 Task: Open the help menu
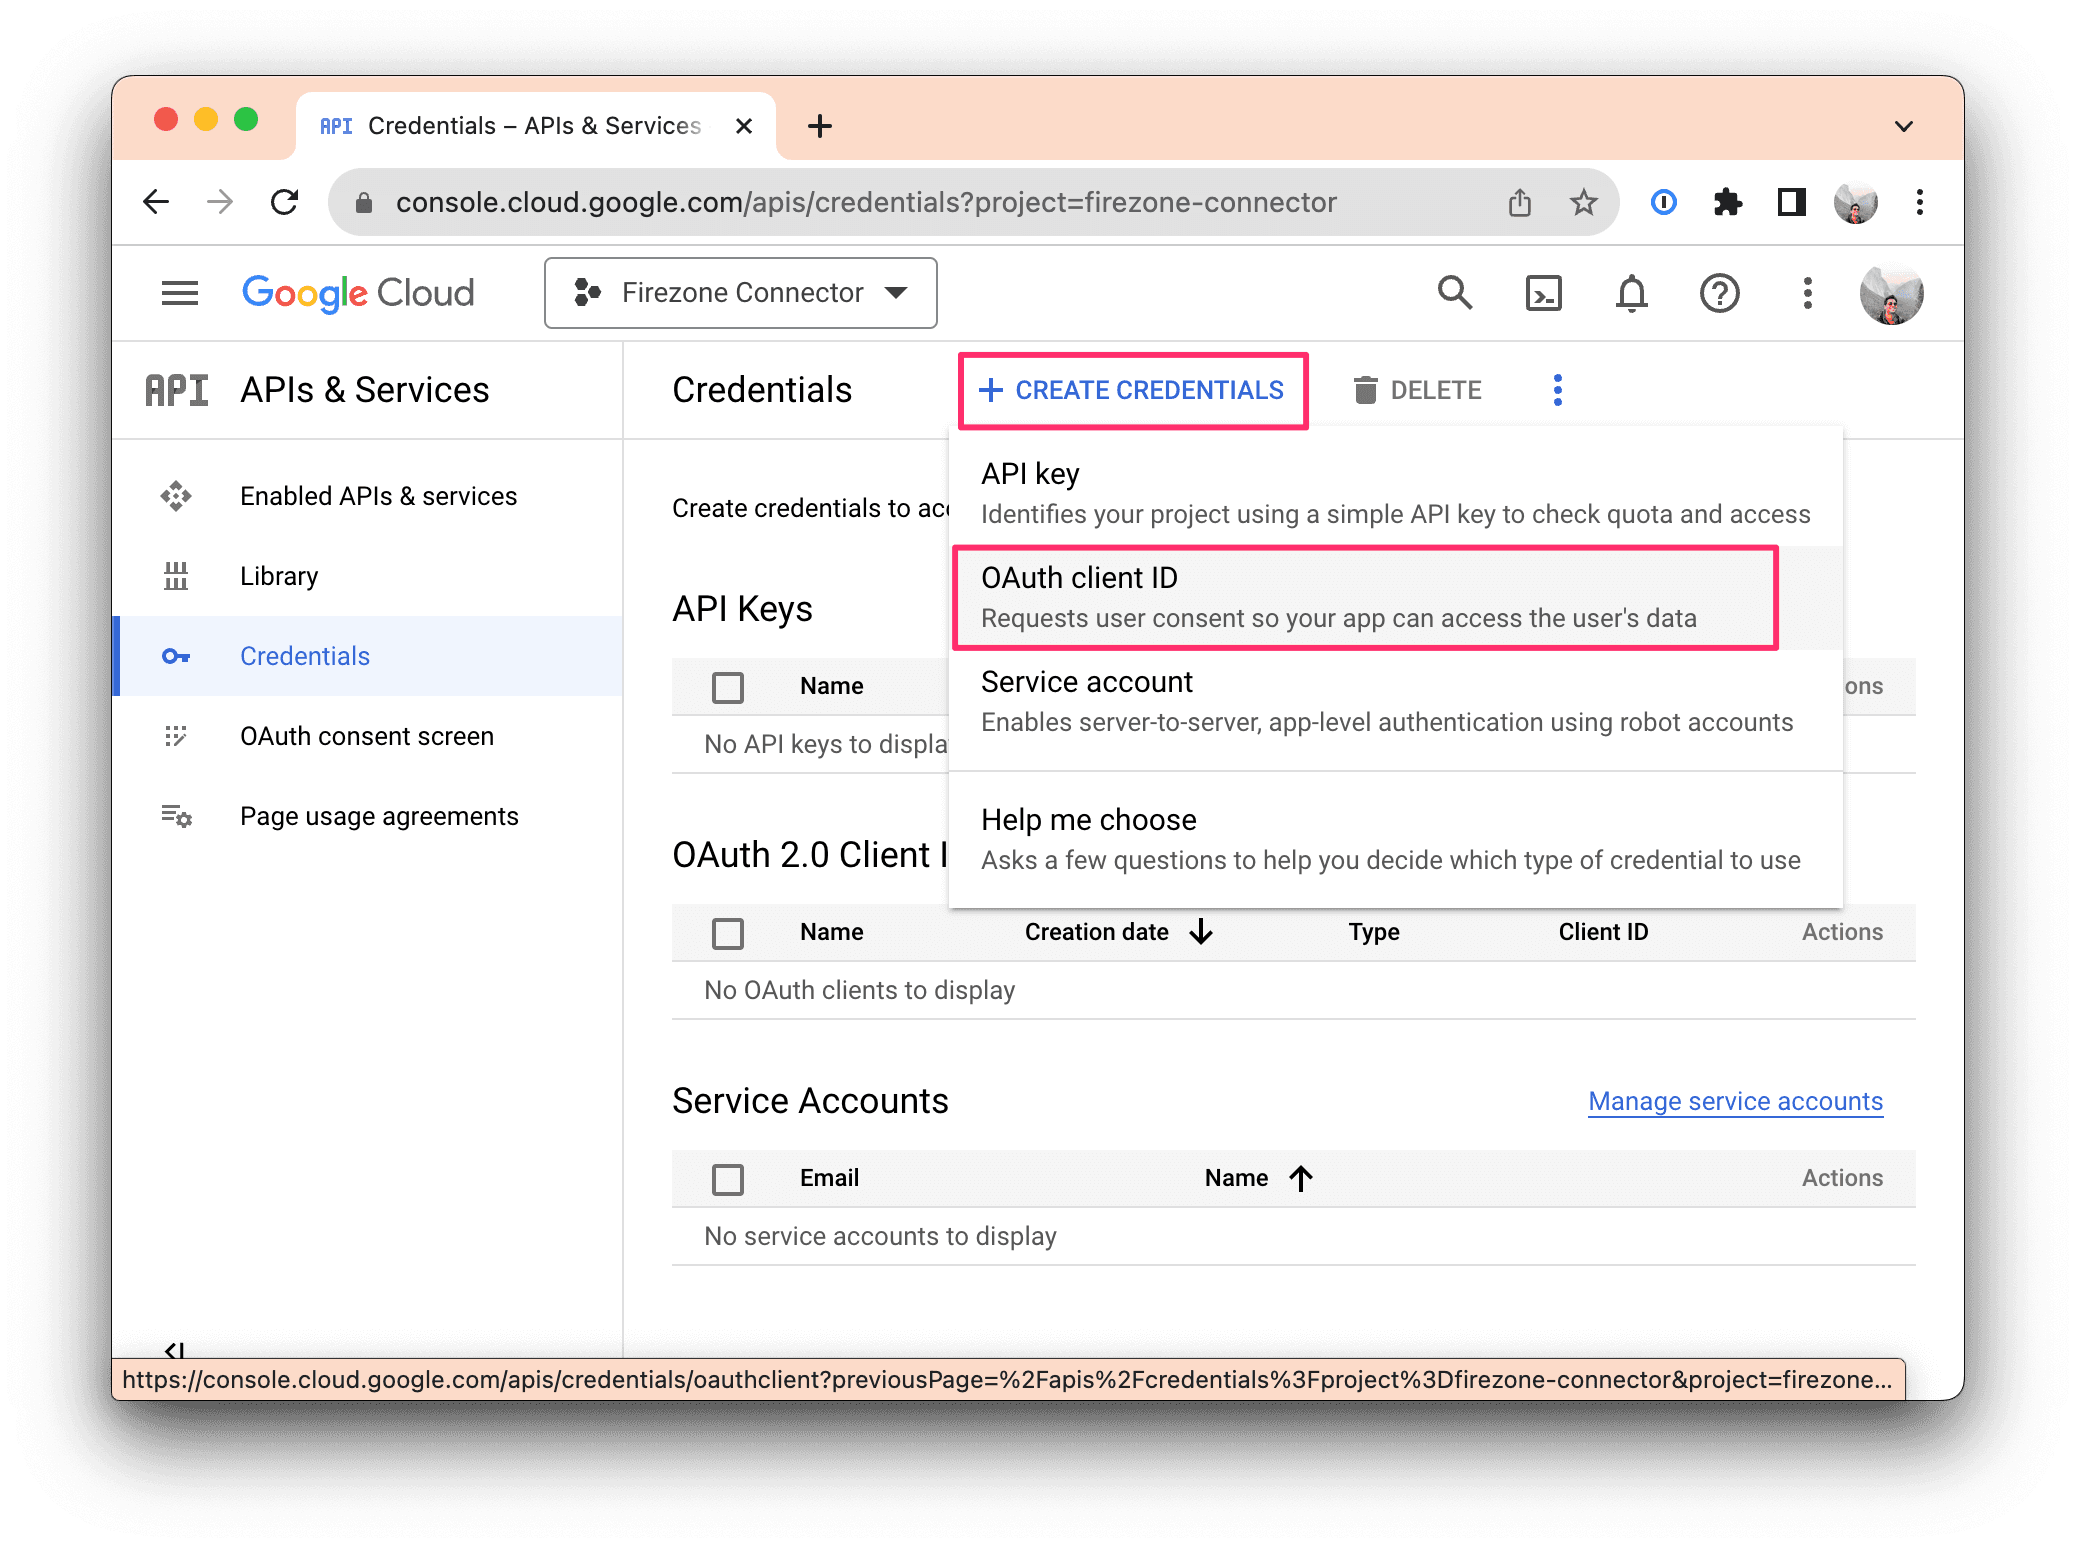(1719, 293)
